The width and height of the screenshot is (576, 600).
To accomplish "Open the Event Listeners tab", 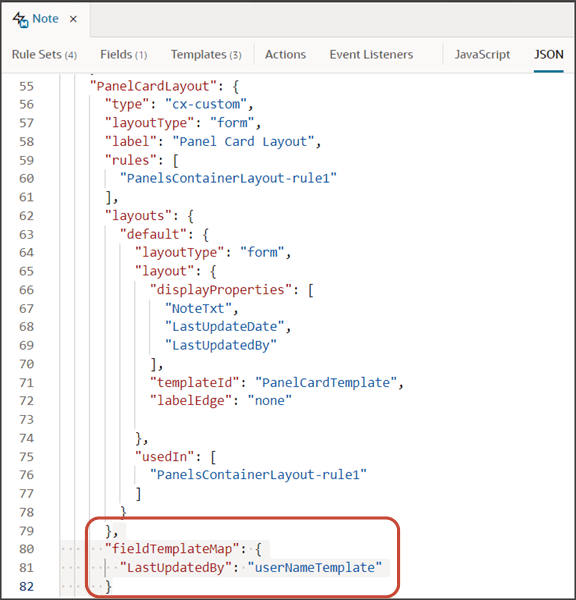I will 371,55.
